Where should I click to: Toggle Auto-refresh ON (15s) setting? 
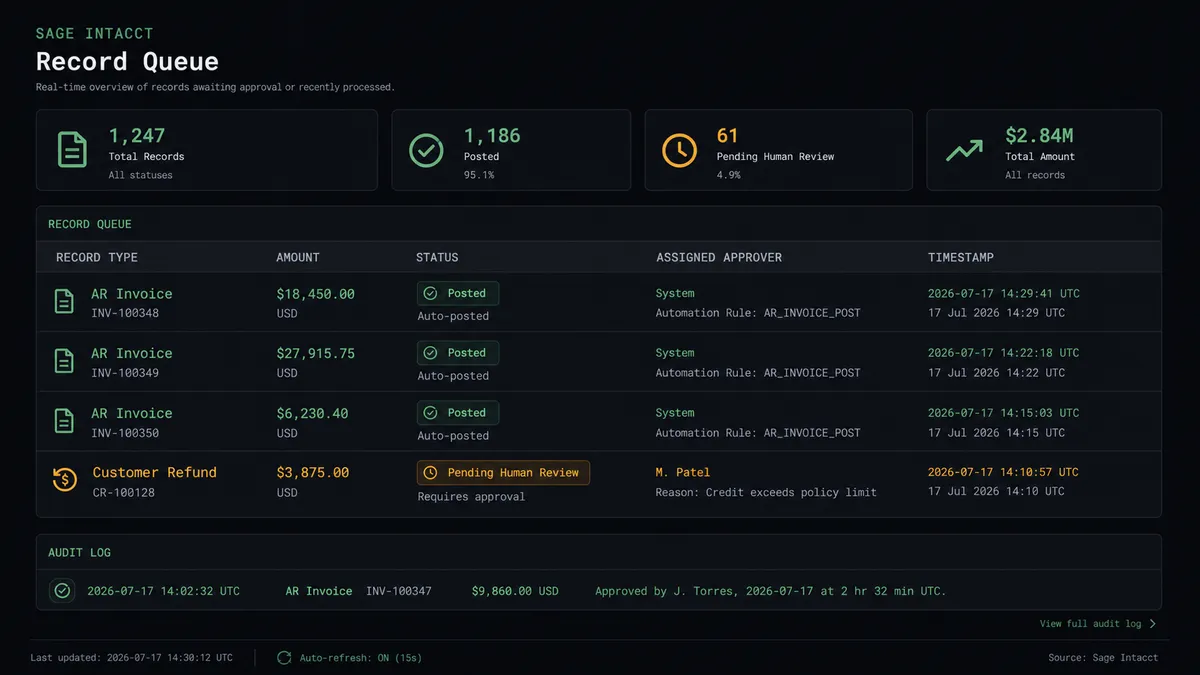click(x=349, y=658)
